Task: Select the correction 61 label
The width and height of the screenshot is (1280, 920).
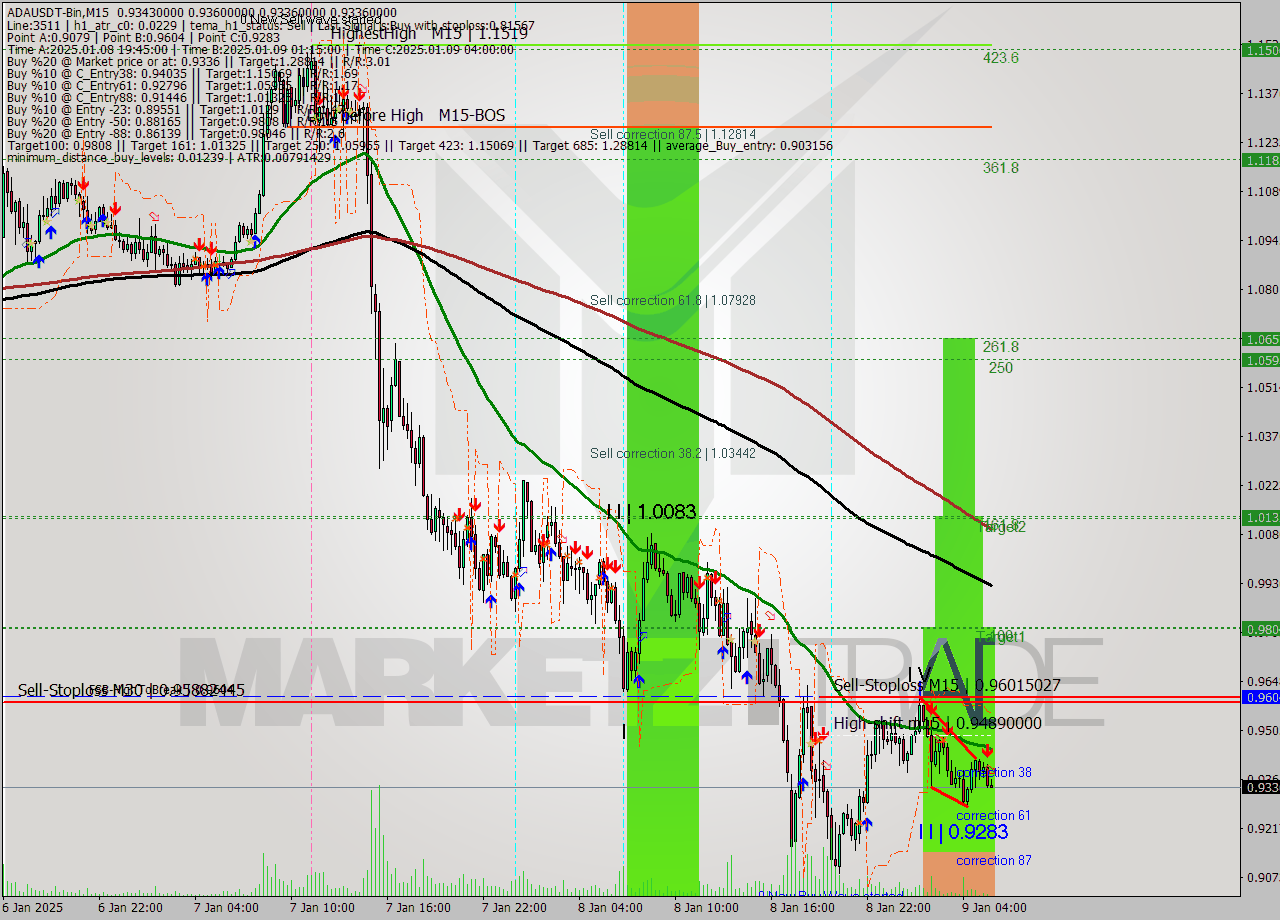Action: (994, 816)
